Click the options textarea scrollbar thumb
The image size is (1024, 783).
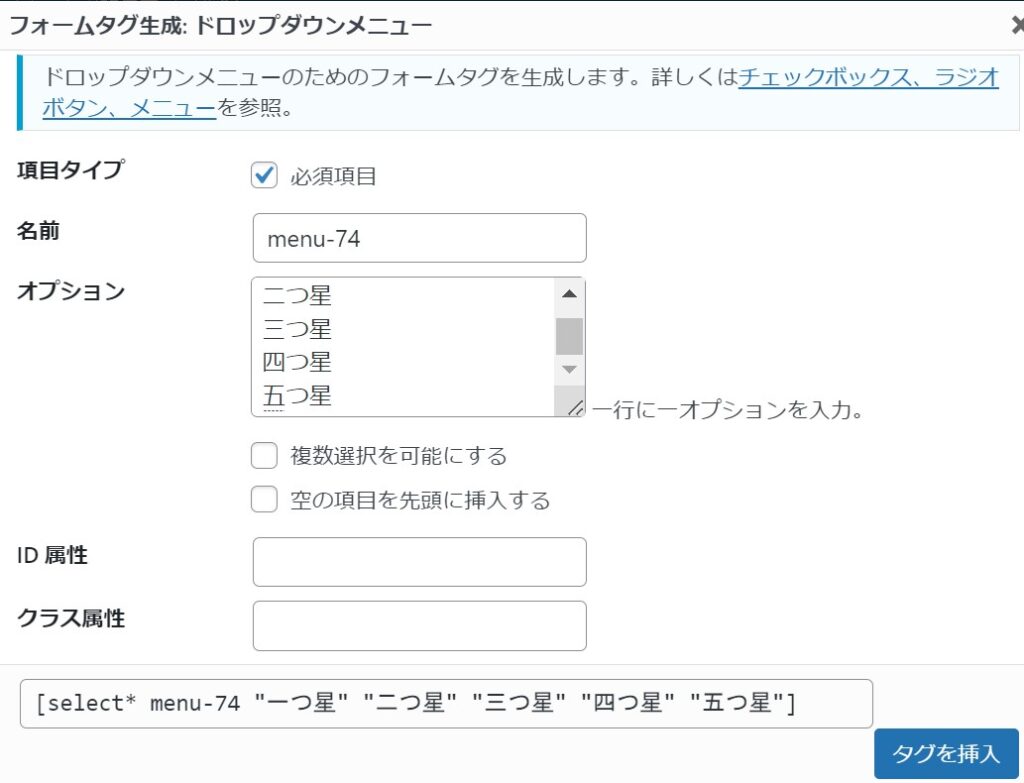click(x=569, y=336)
